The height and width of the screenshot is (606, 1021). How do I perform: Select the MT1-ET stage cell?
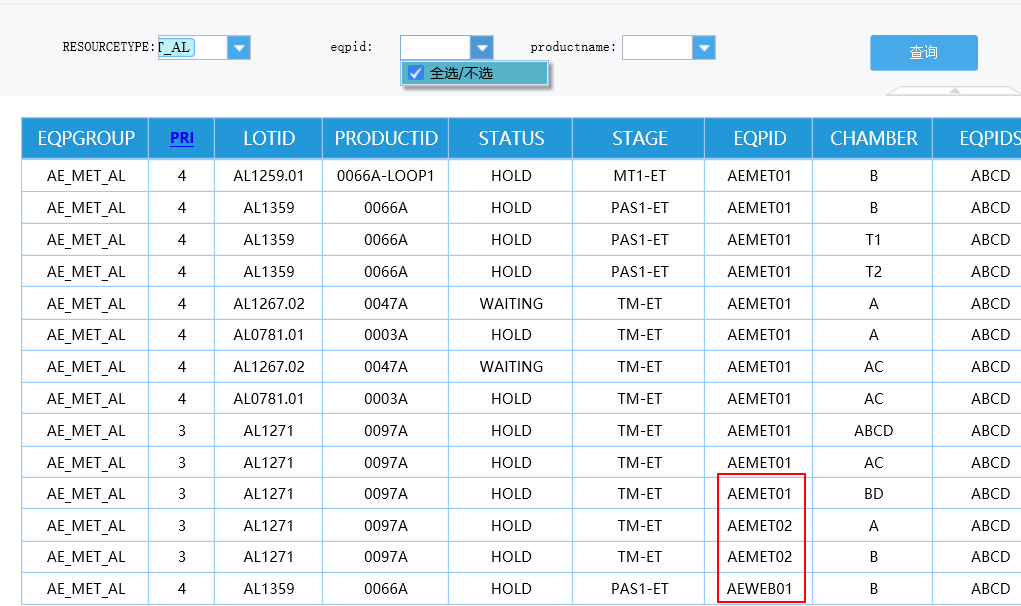click(639, 176)
